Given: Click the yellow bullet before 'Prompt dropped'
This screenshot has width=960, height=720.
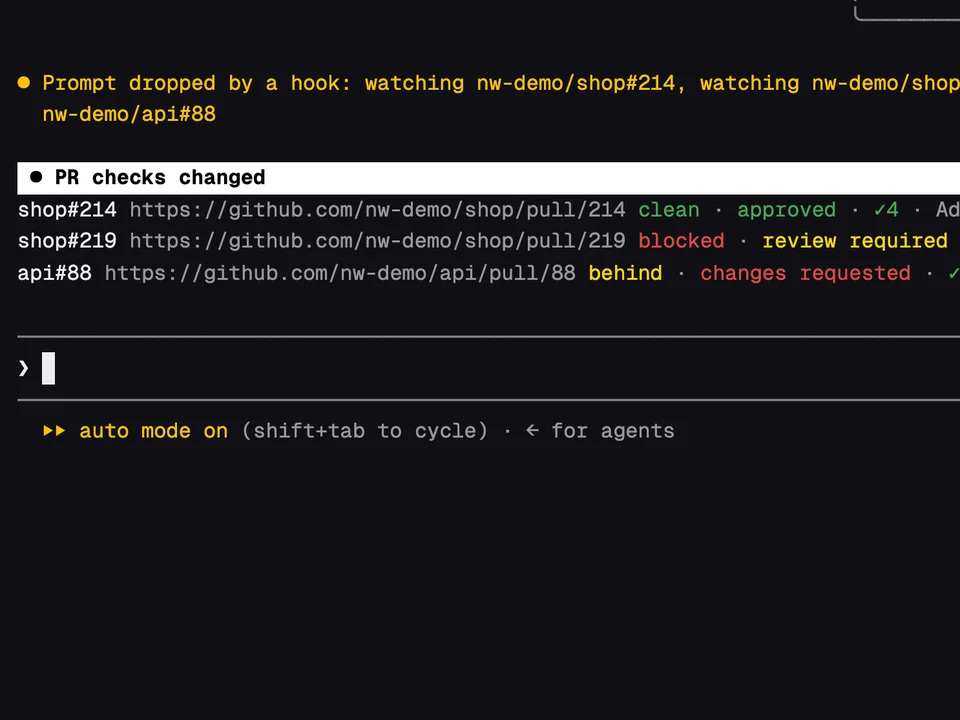Looking at the screenshot, I should click(x=24, y=83).
